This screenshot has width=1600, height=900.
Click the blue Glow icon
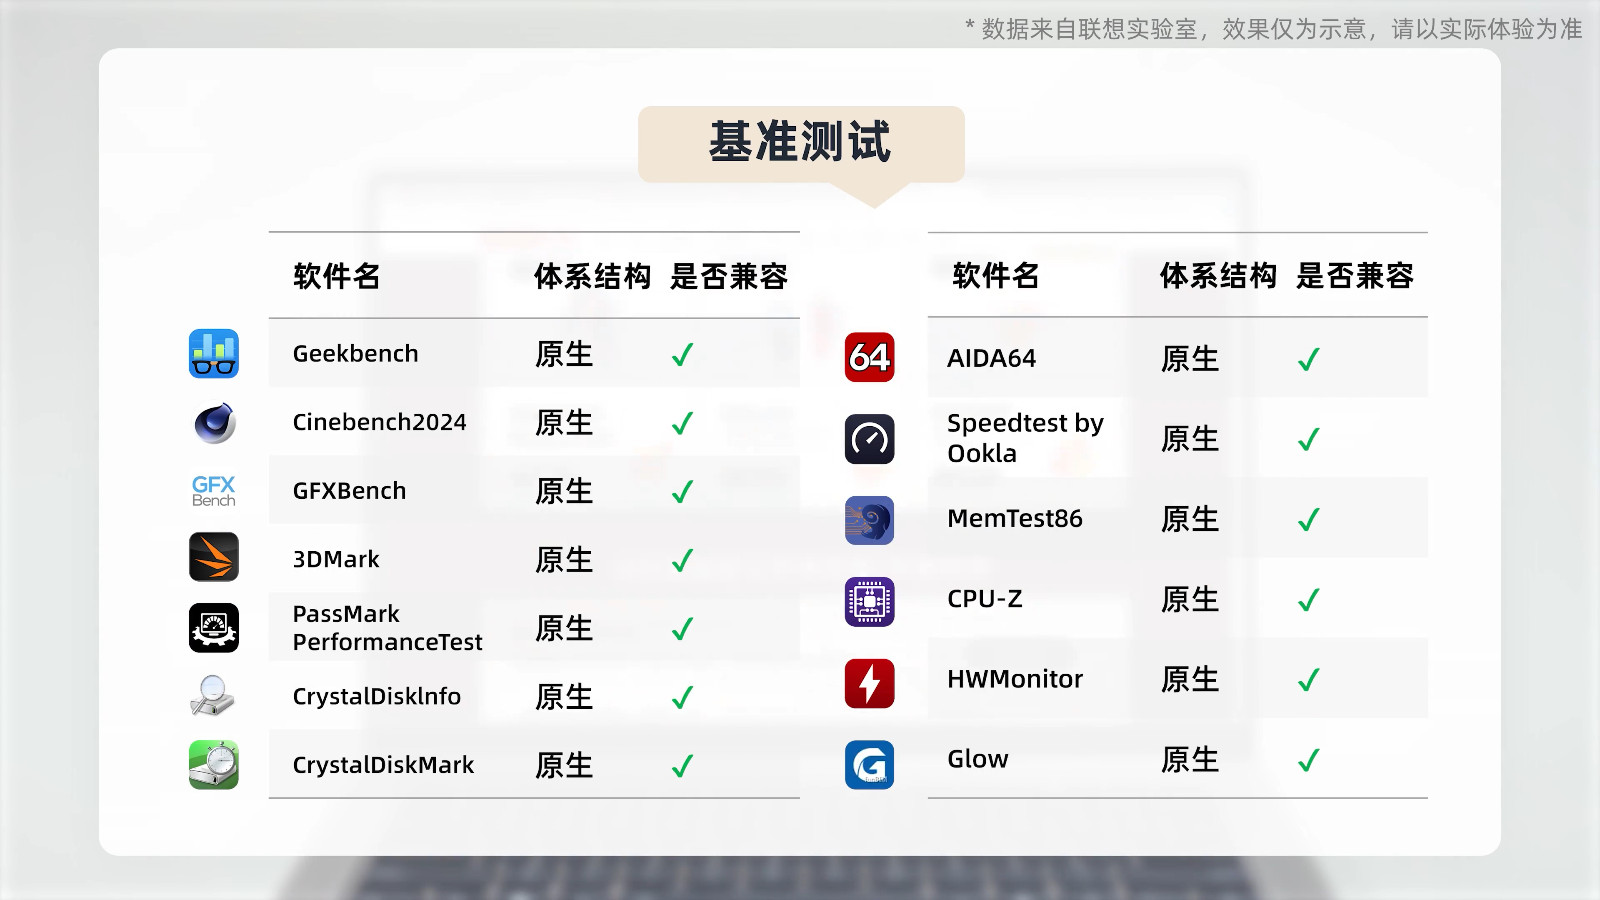pos(870,765)
